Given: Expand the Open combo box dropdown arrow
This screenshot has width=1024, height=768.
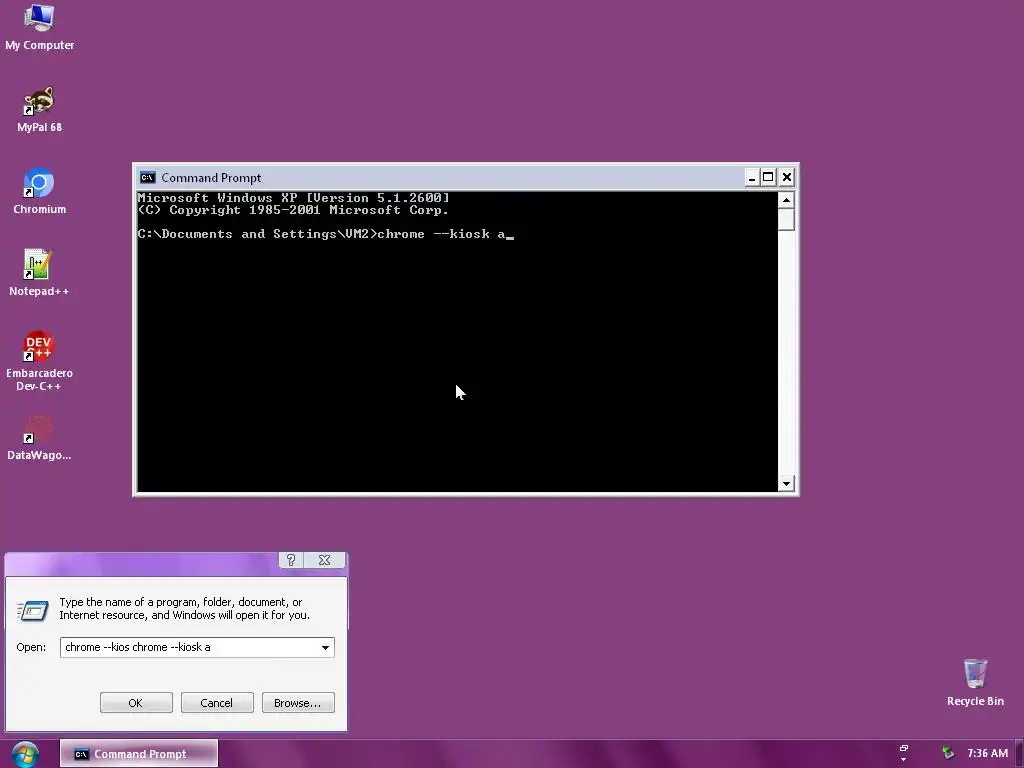Looking at the screenshot, I should 325,647.
